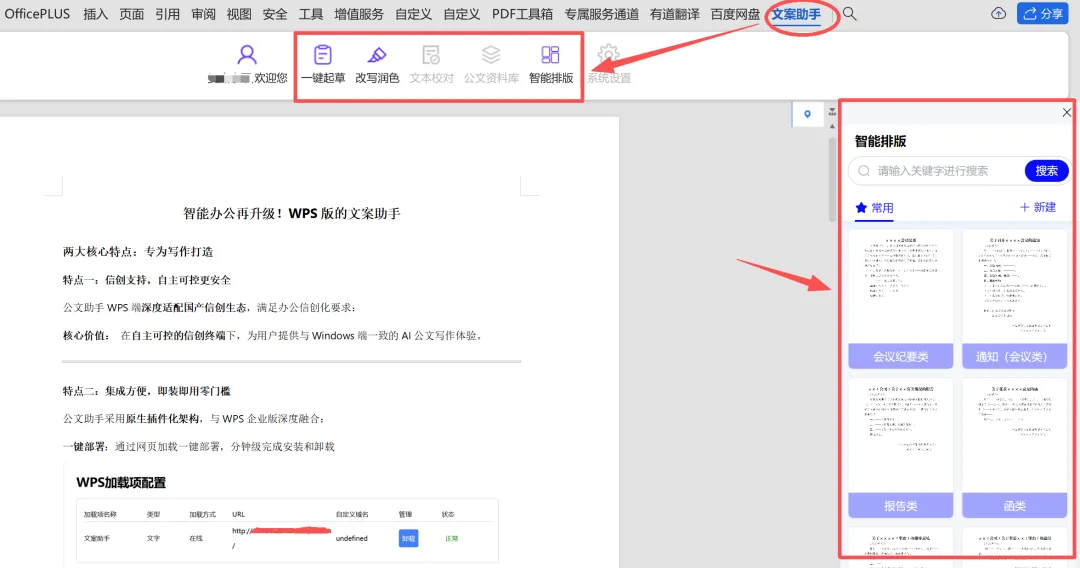
Task: Click the scroll-up arrow of document scrollbar
Action: click(x=832, y=126)
